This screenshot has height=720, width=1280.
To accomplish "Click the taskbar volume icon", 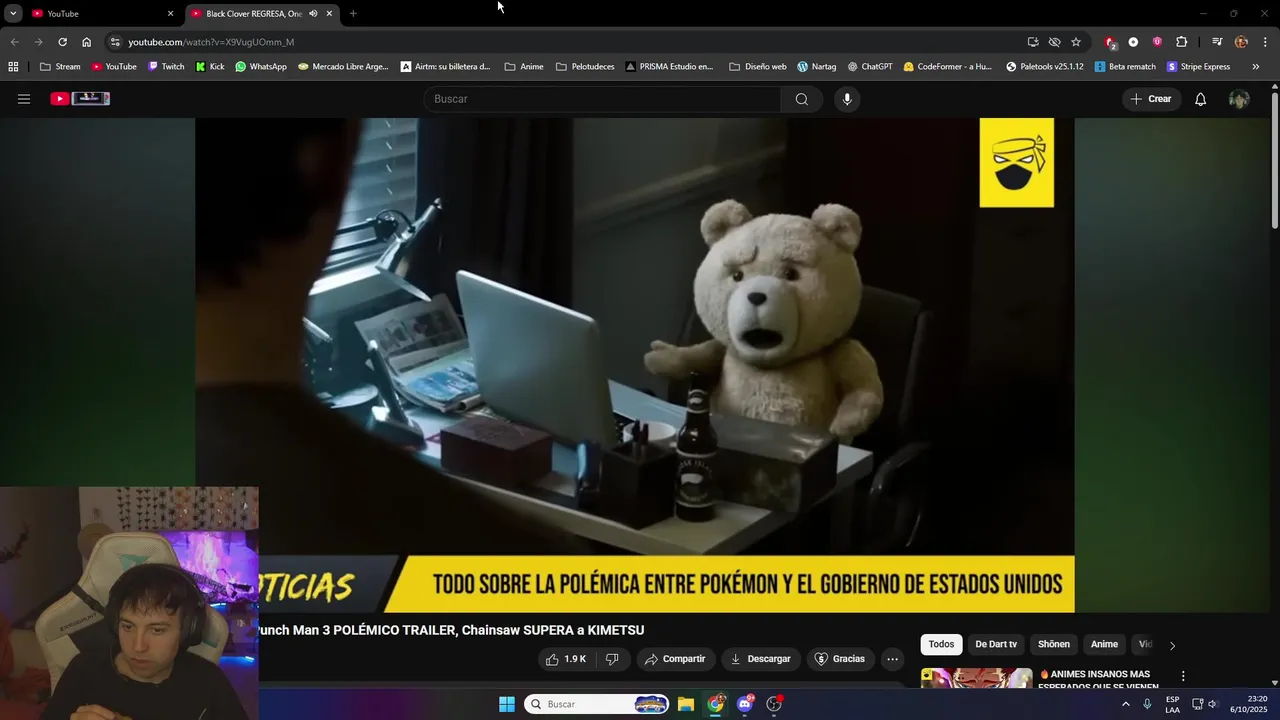I will click(x=1213, y=704).
